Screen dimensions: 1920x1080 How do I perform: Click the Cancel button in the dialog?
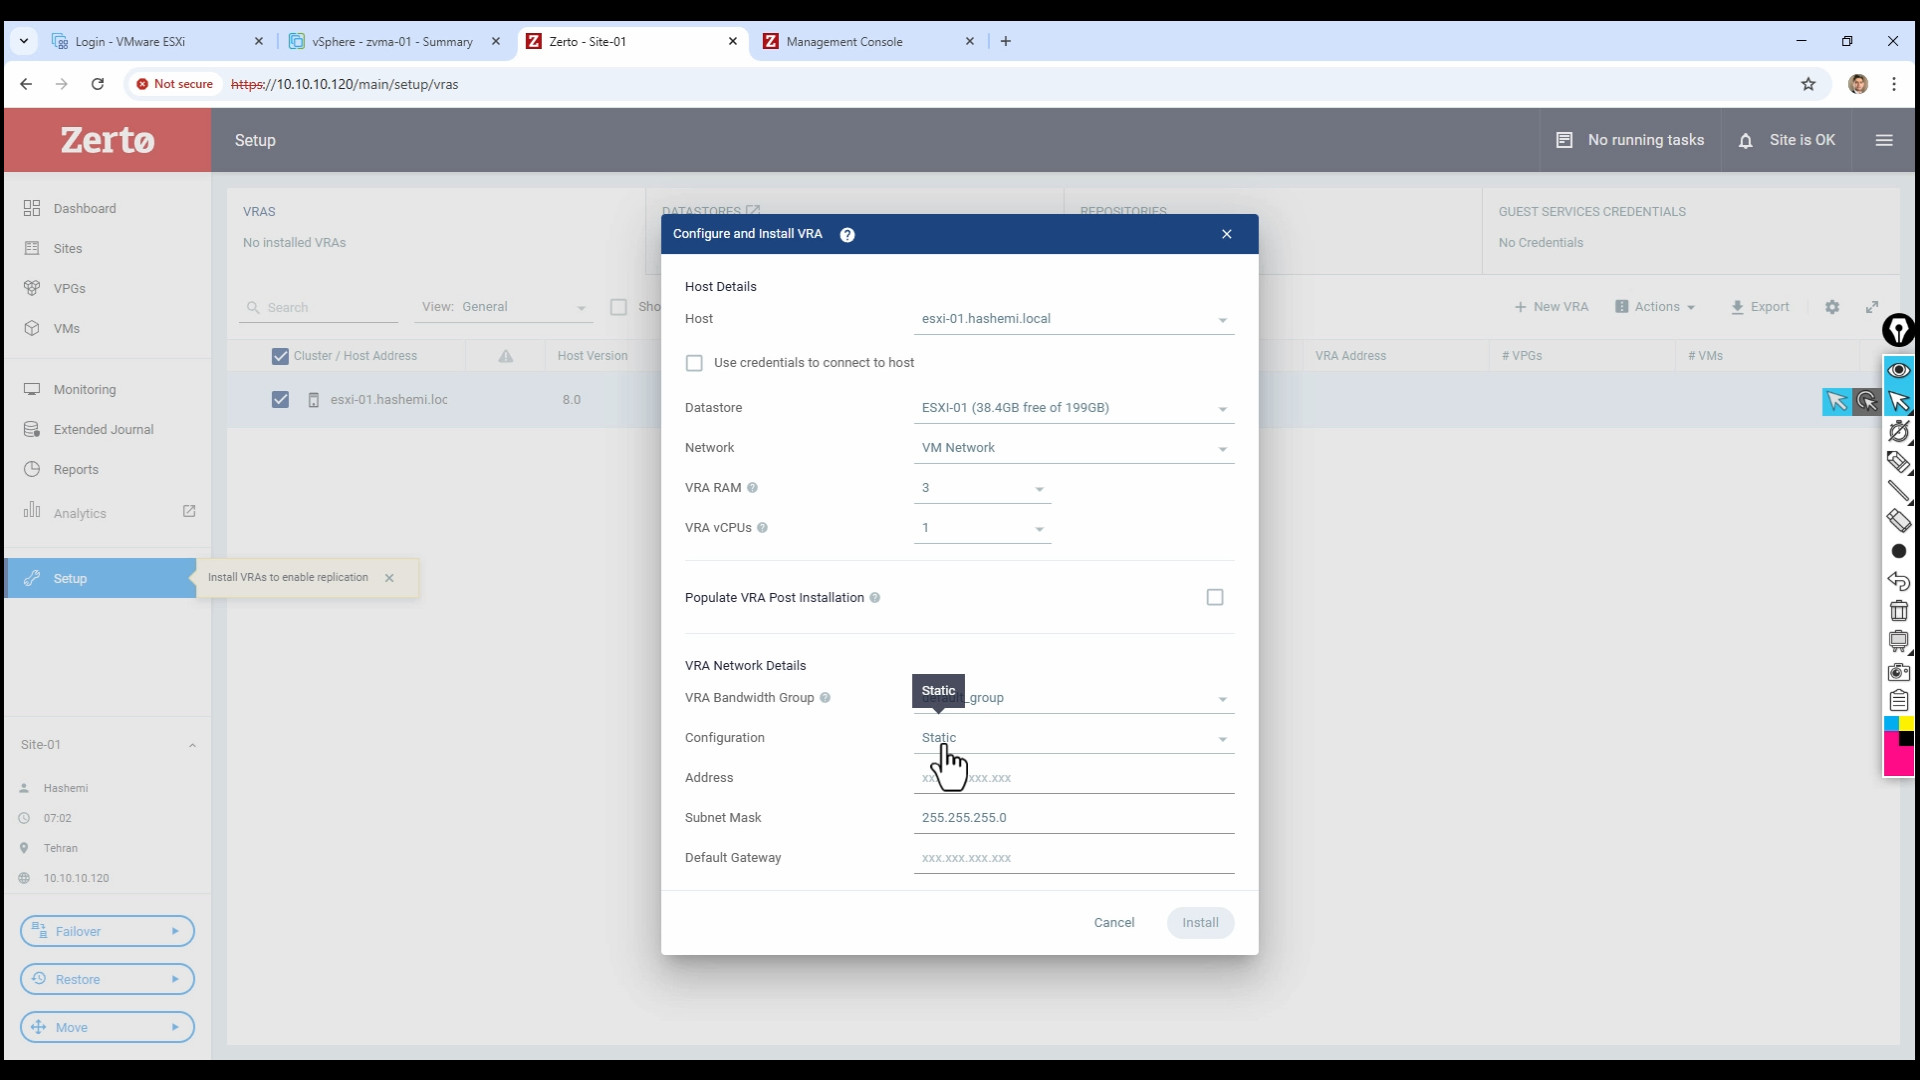click(1113, 922)
